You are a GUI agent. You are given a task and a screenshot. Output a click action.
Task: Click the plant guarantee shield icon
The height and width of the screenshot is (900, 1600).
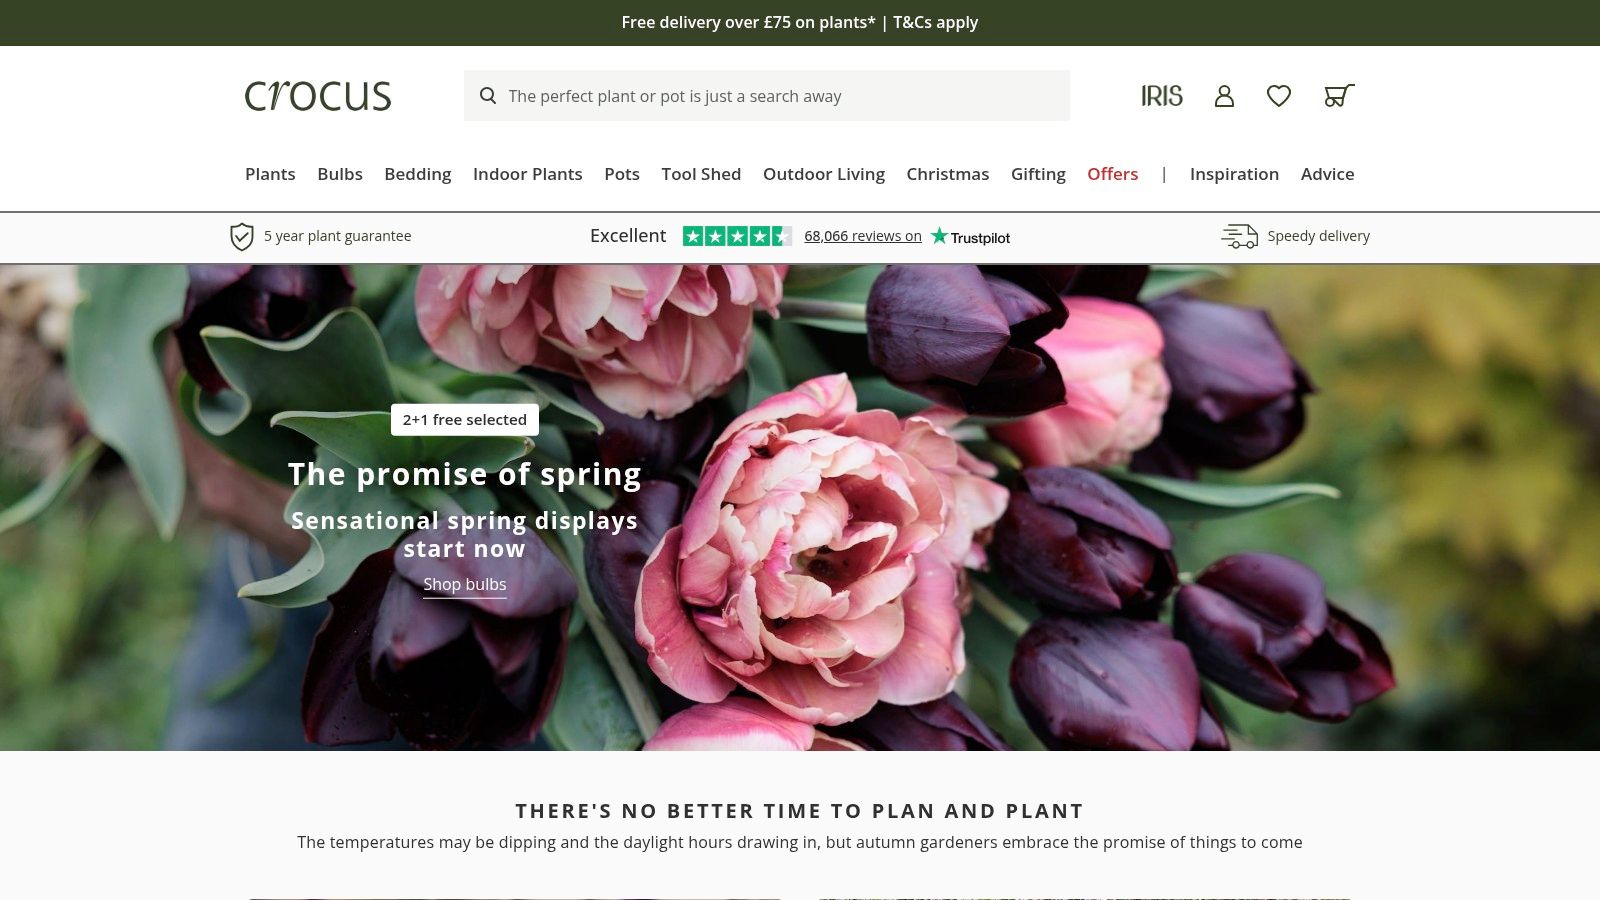point(241,237)
